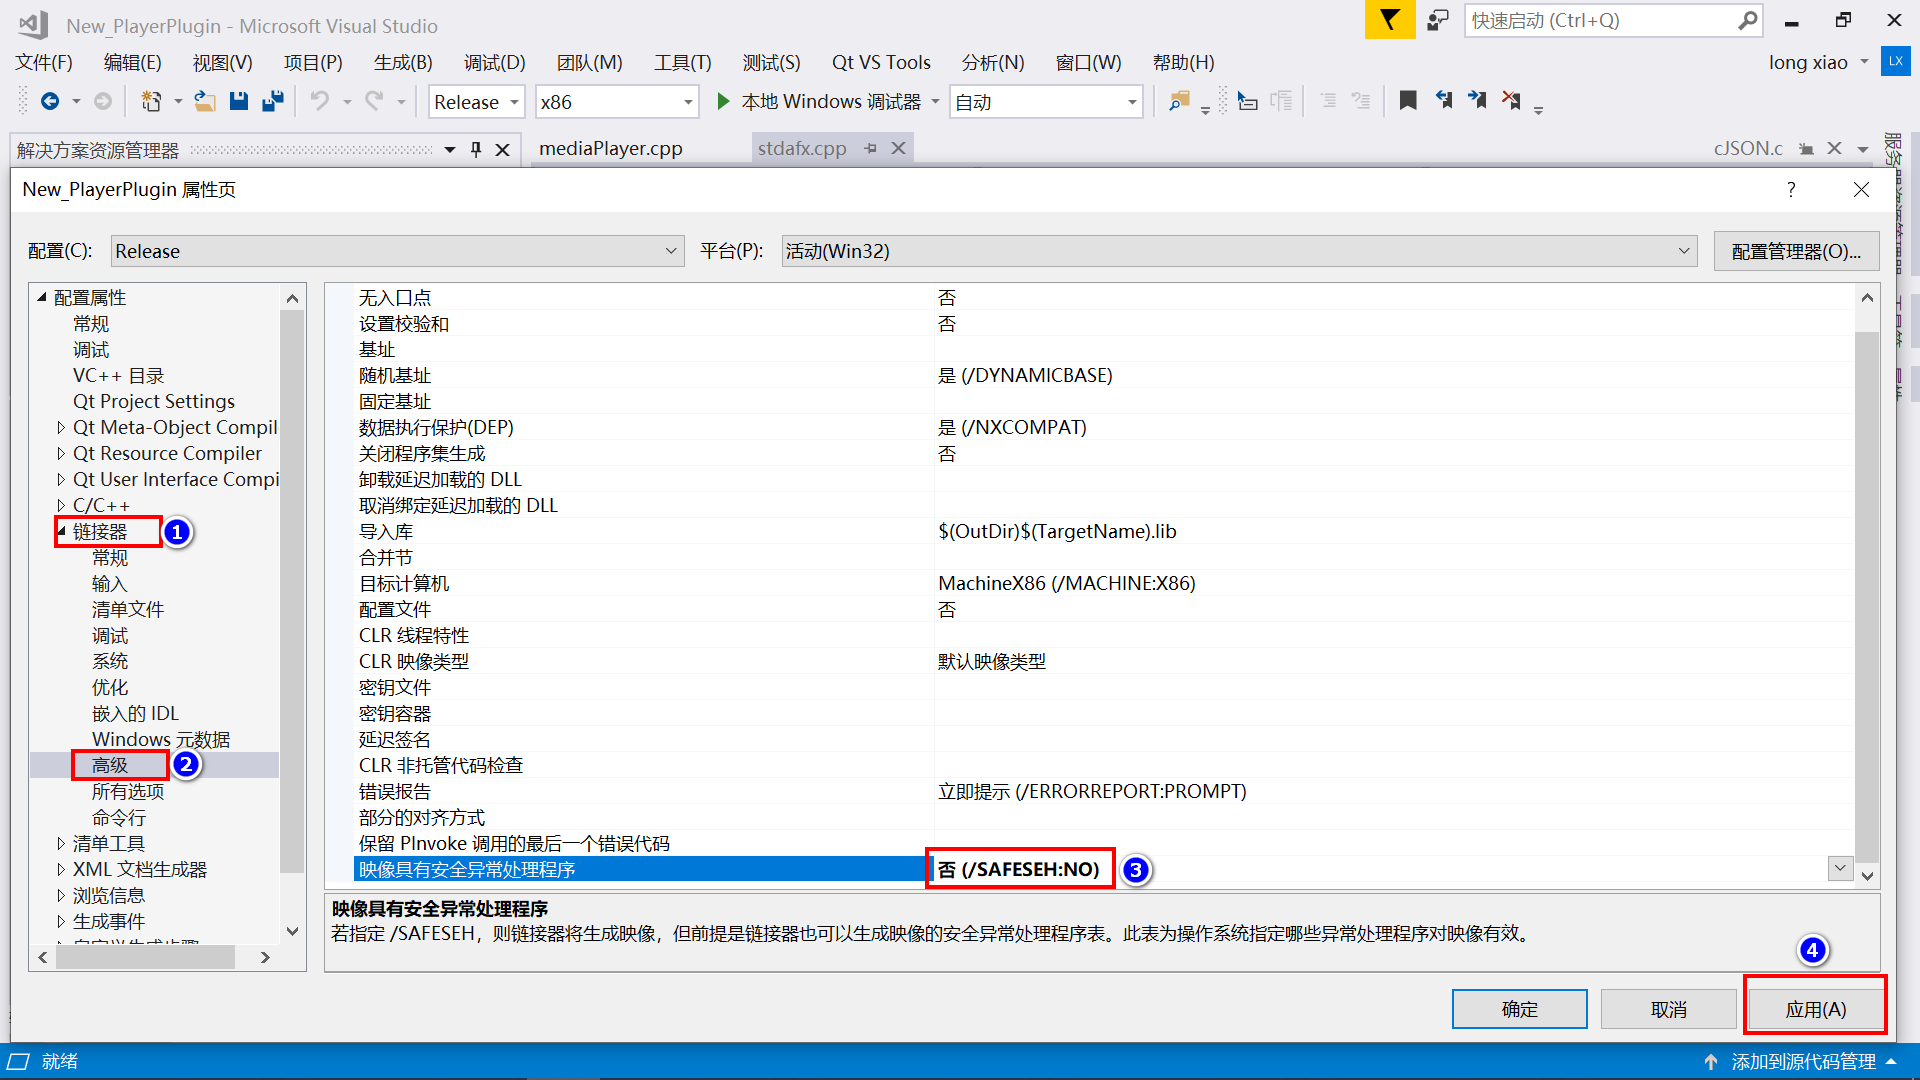The image size is (1920, 1080).
Task: Toggle pin on Solution Explorer panel
Action: click(476, 149)
